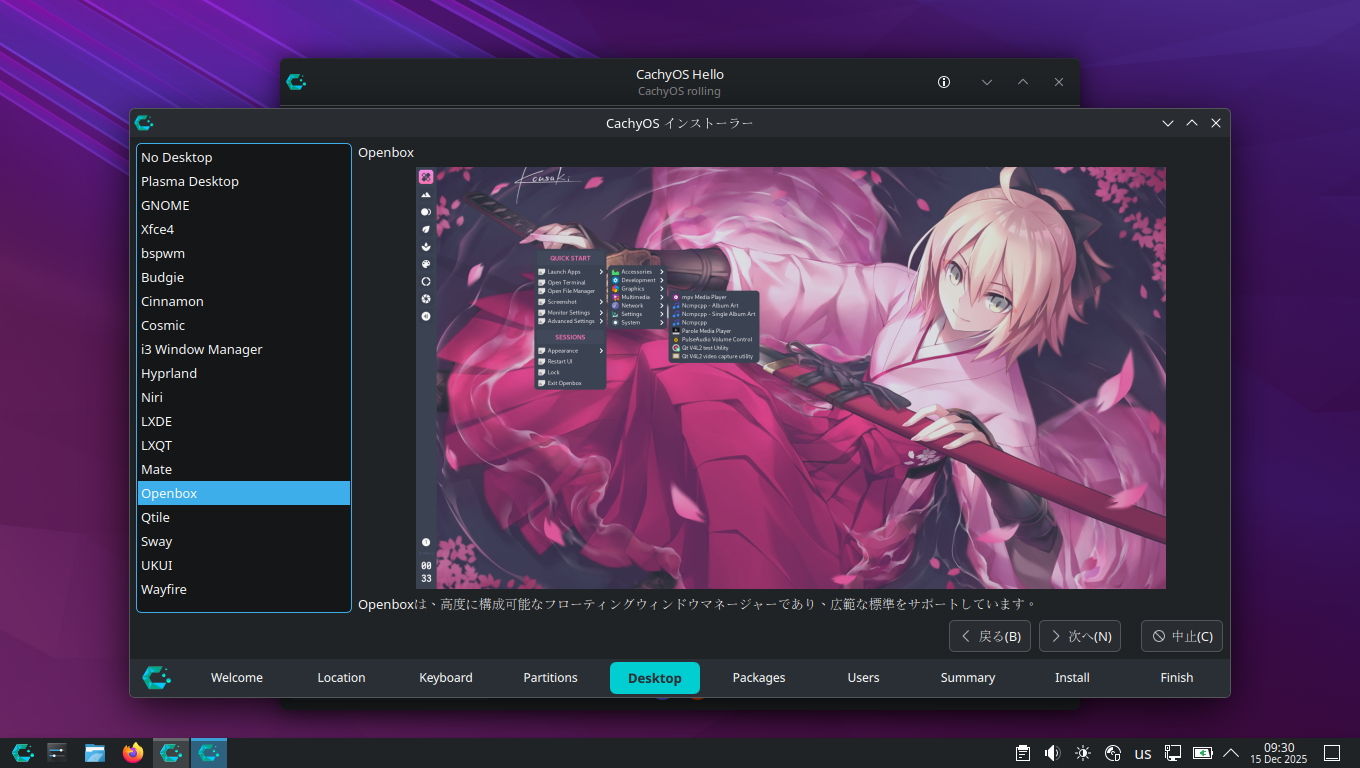The width and height of the screenshot is (1360, 768).
Task: Pick 'Cosmic' from the desktop list
Action: pyautogui.click(x=244, y=325)
